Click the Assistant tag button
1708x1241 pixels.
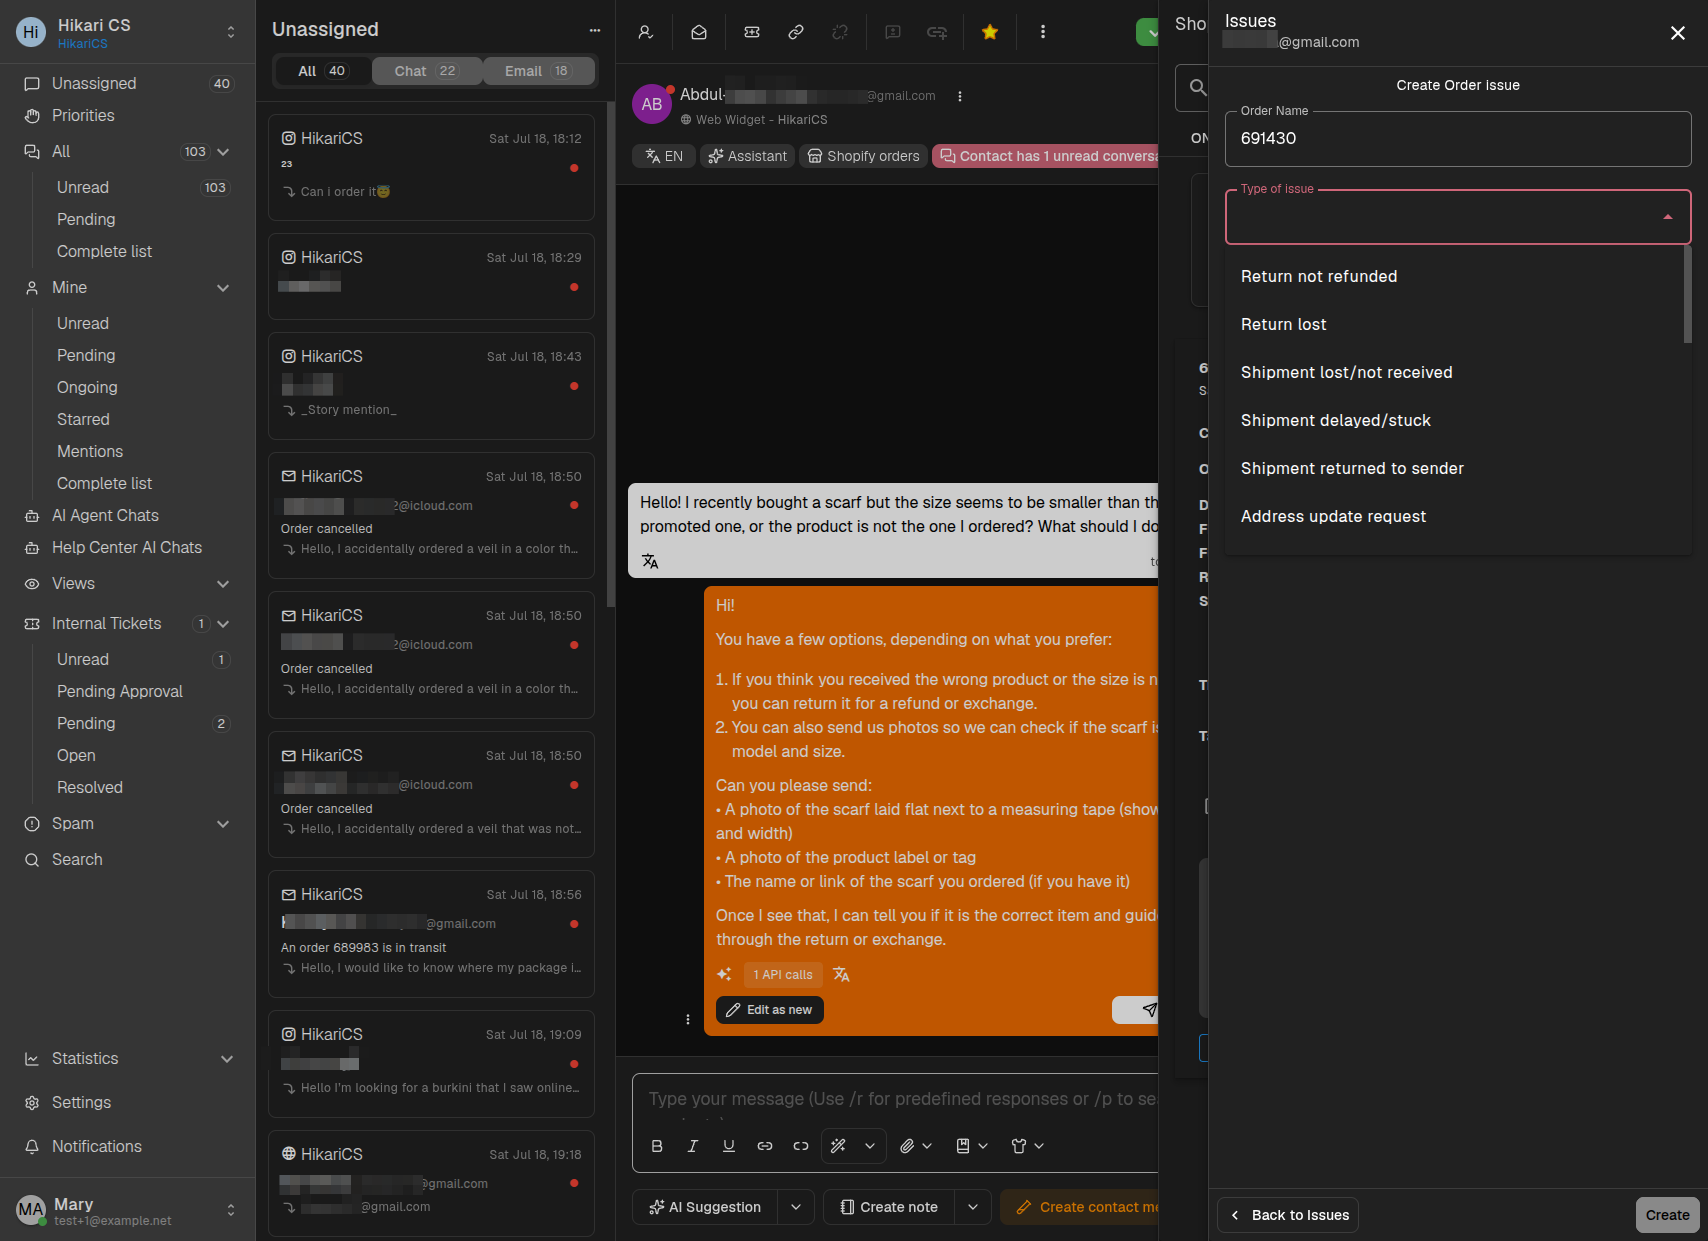[748, 156]
